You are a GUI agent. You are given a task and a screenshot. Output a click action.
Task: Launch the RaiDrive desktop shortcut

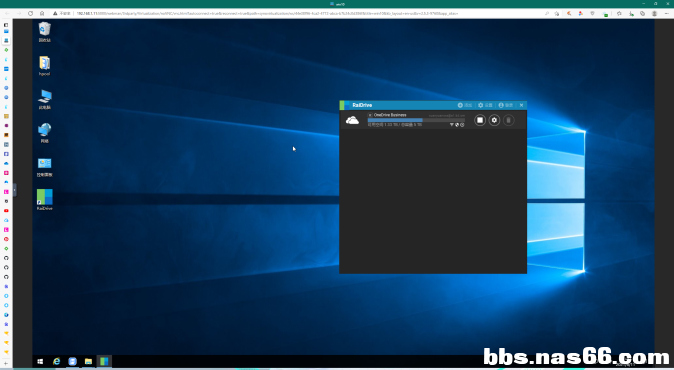coord(45,200)
